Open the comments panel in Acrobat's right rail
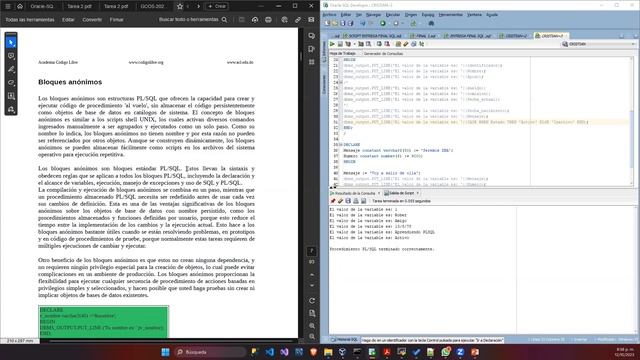The height and width of the screenshot is (360, 640). pyautogui.click(x=312, y=36)
